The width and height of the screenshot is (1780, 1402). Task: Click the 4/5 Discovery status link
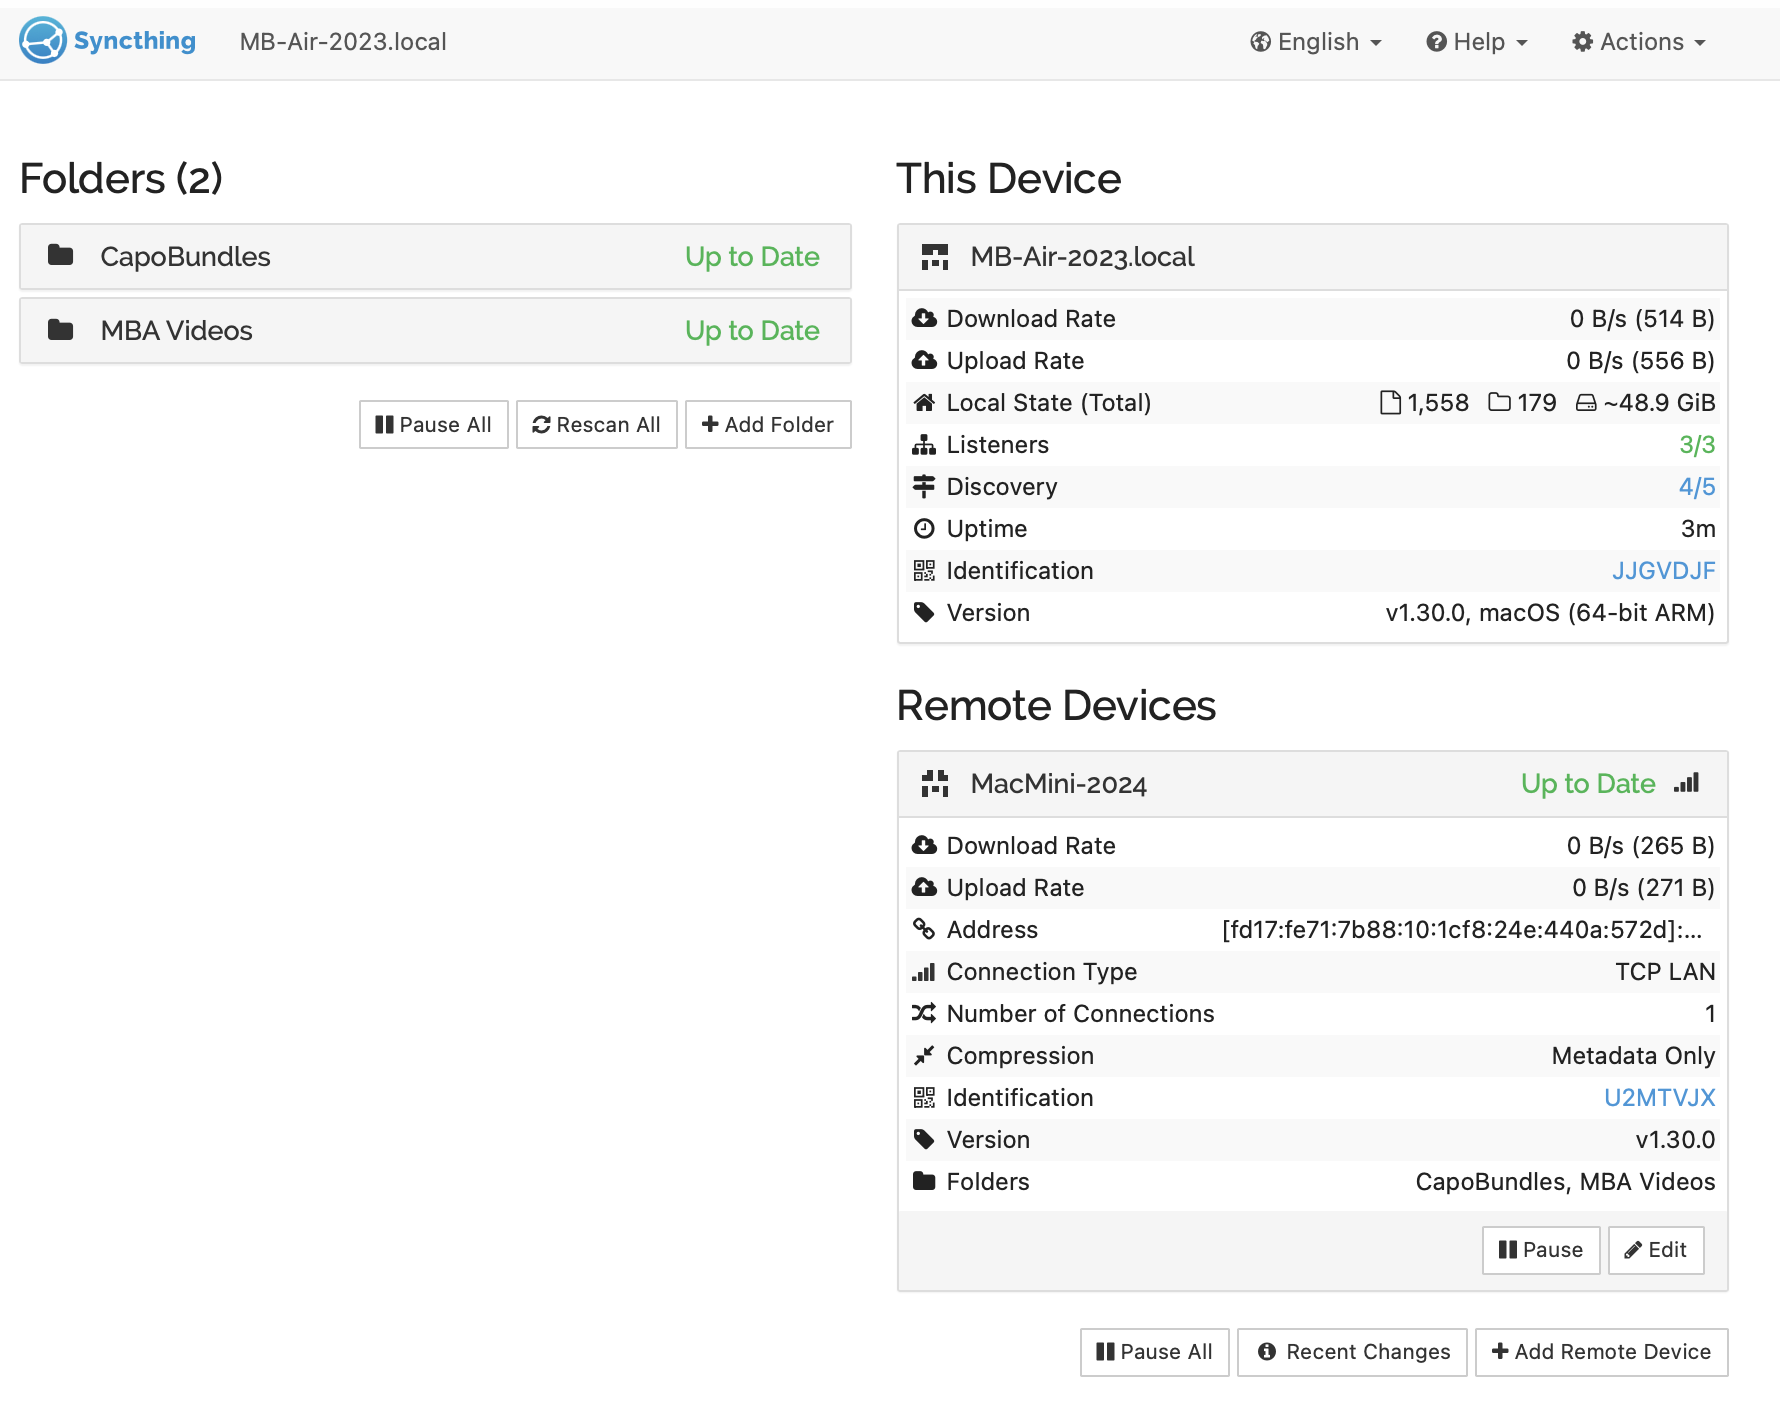[1696, 487]
